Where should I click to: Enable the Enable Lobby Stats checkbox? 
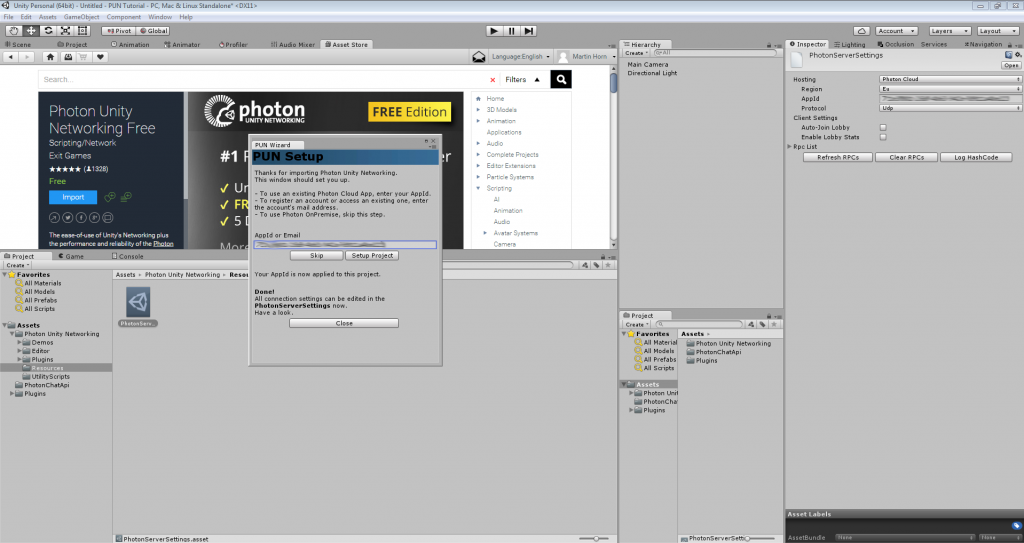[x=883, y=137]
